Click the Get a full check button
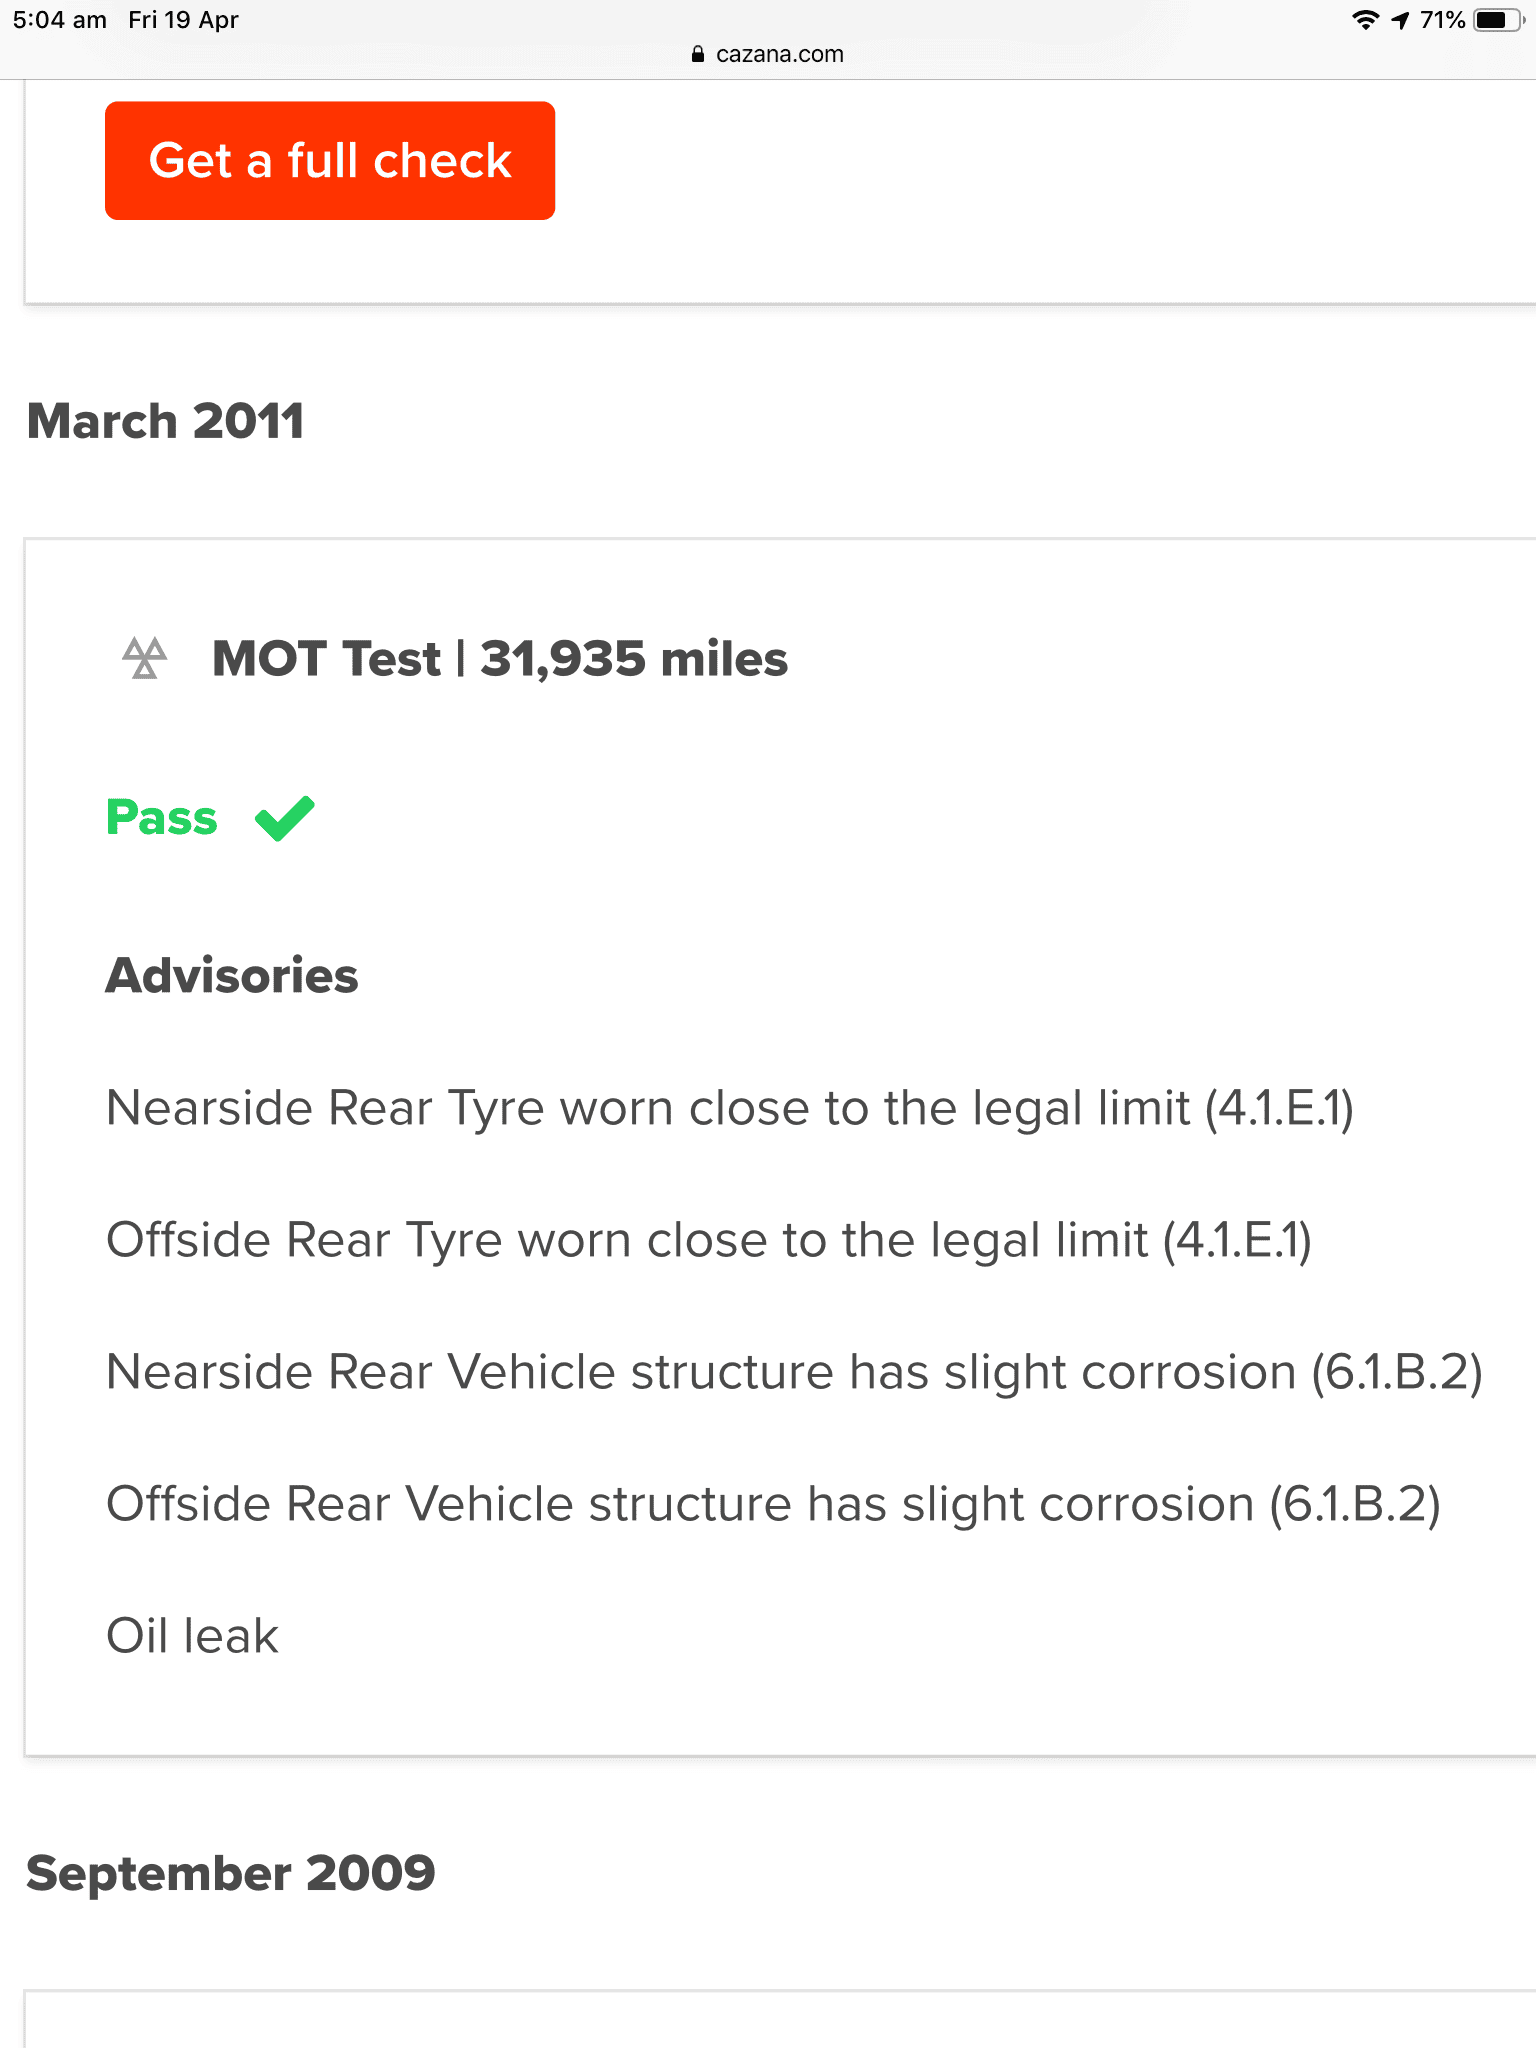Viewport: 1536px width, 2048px height. [x=330, y=160]
